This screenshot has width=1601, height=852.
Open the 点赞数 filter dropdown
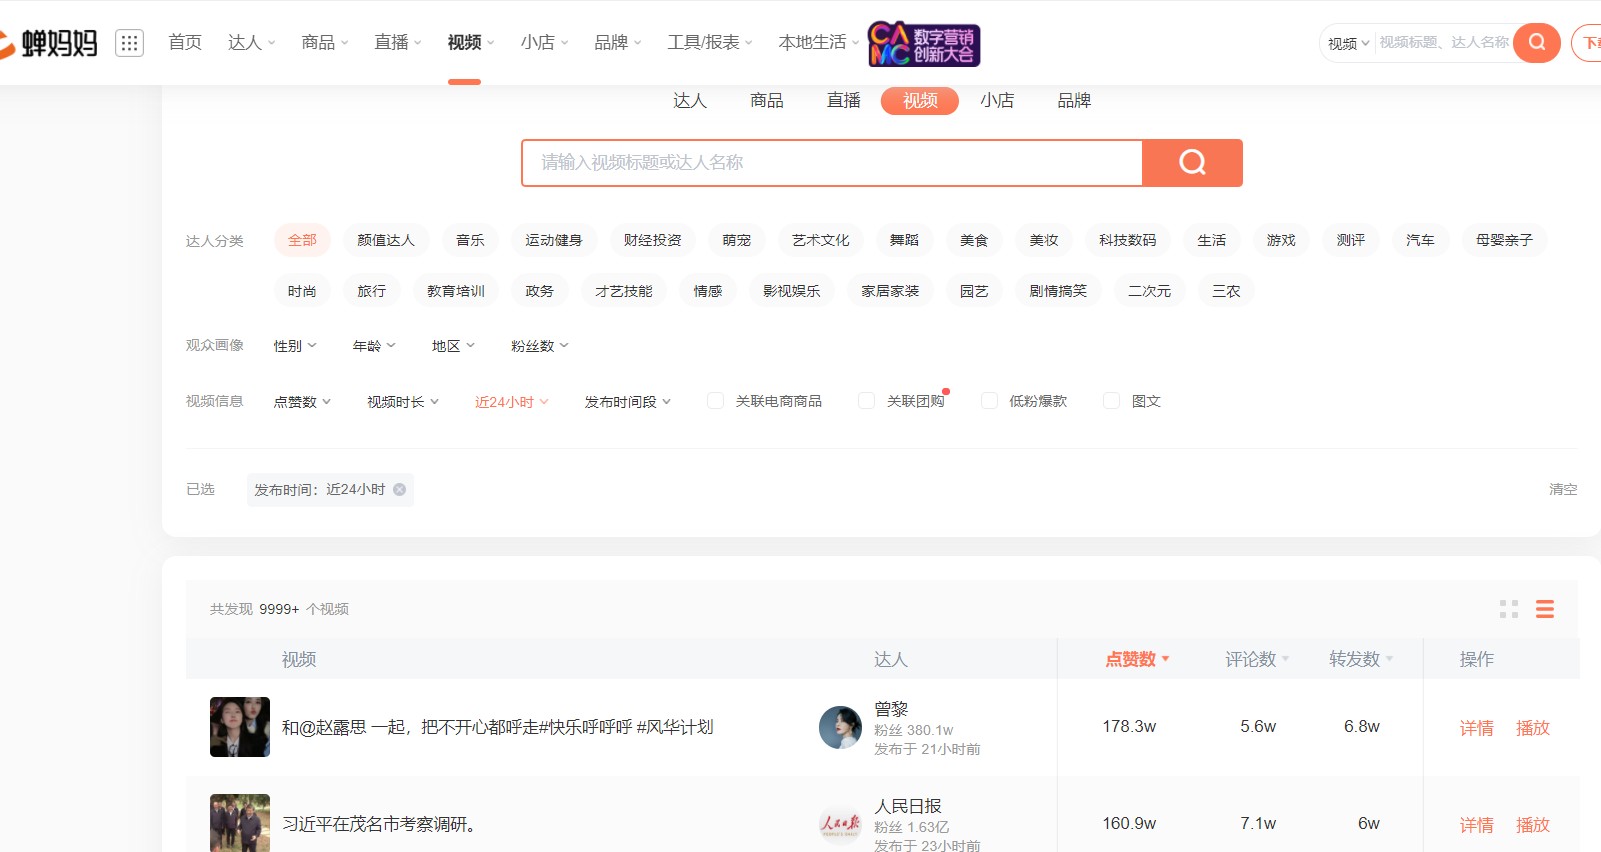[x=302, y=402]
